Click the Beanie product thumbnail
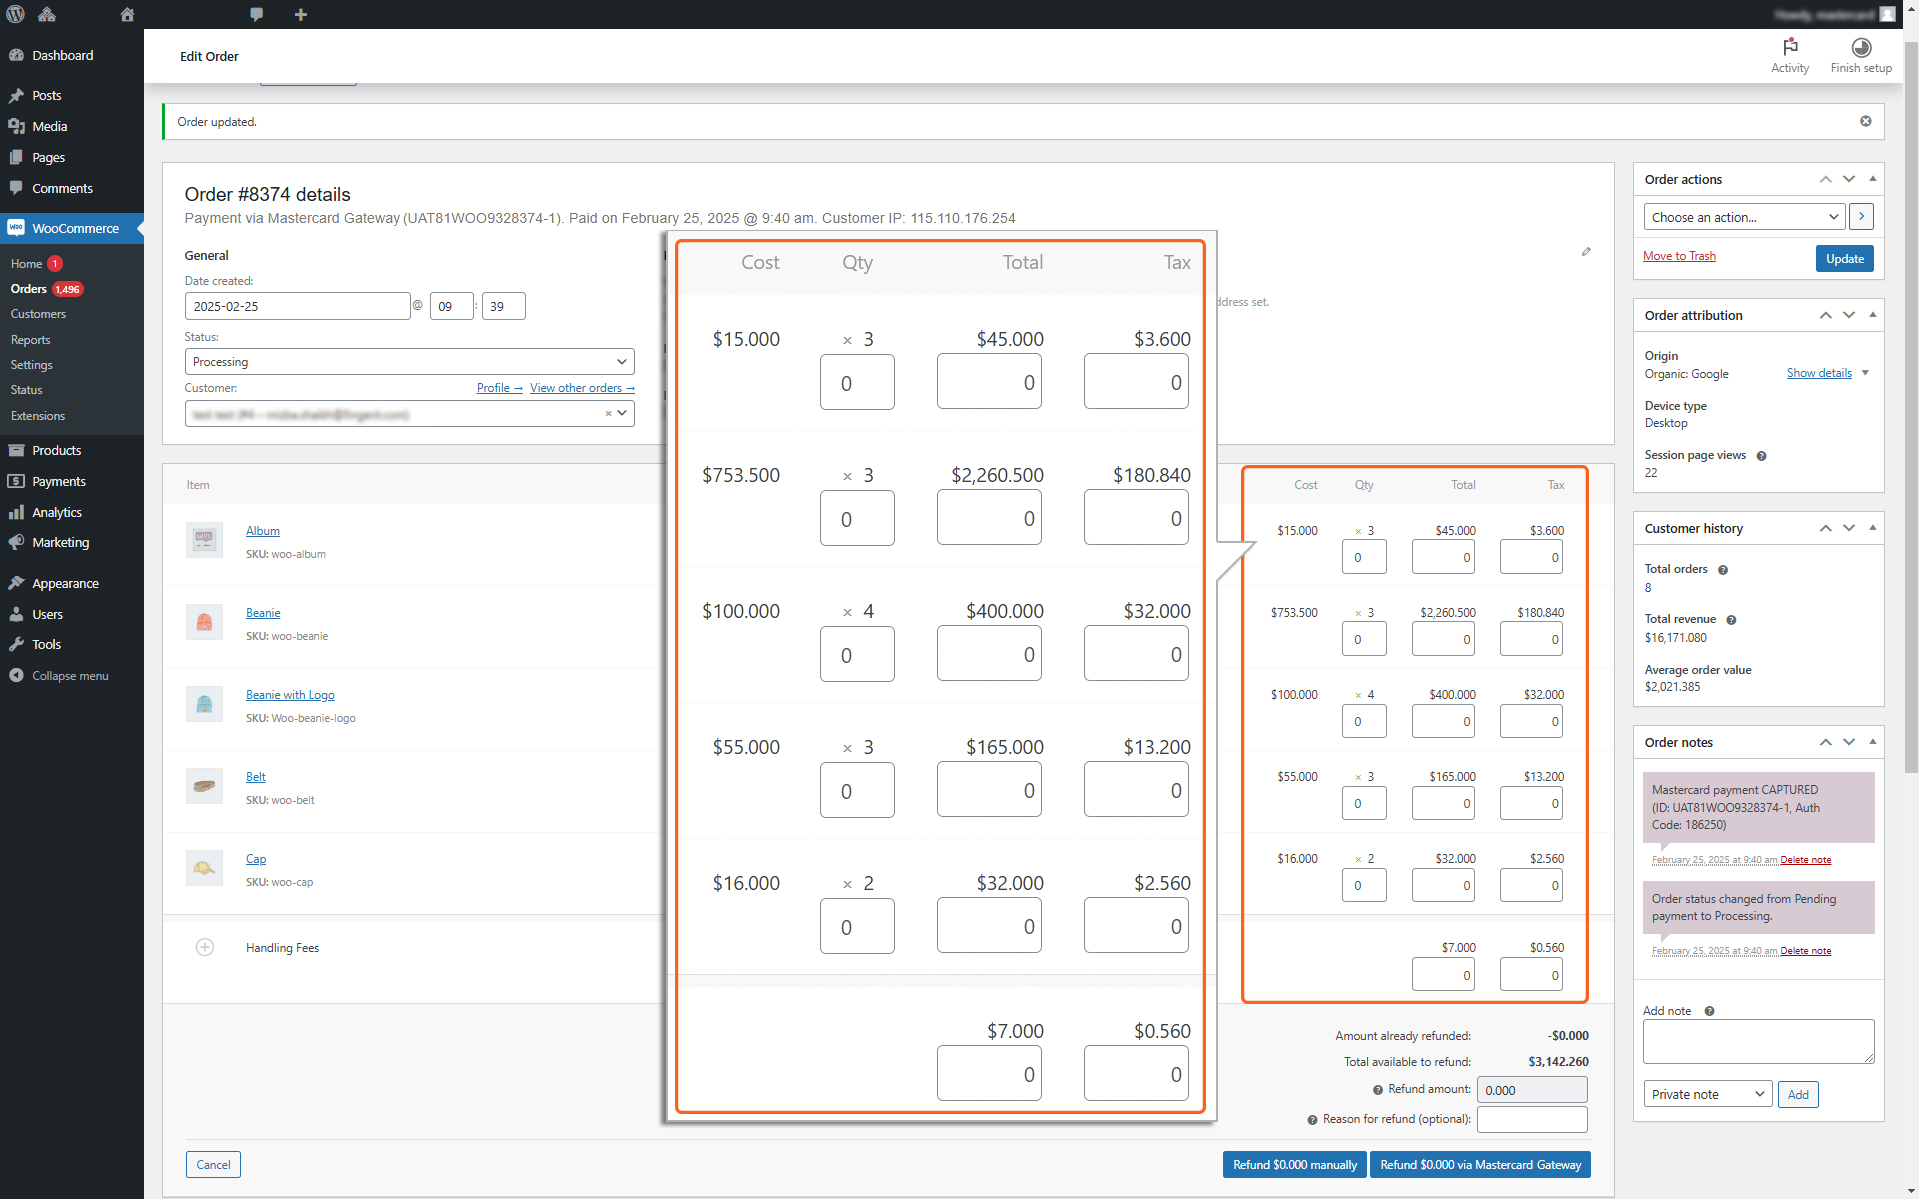This screenshot has width=1919, height=1199. tap(204, 622)
